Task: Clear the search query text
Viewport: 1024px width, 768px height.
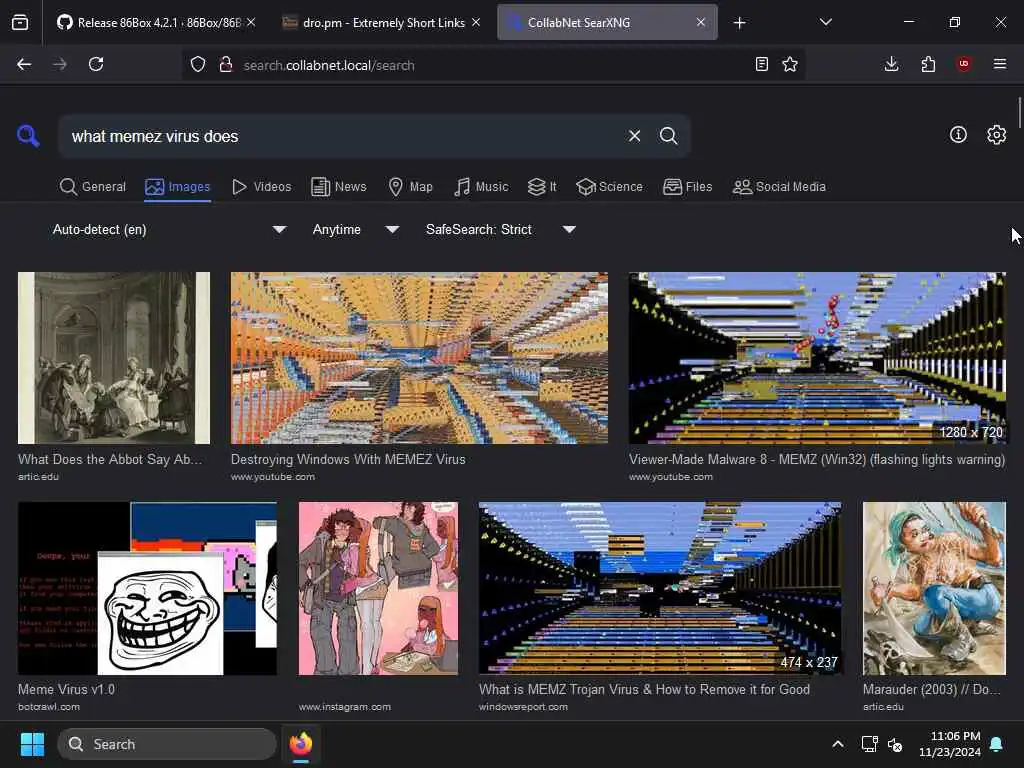Action: pyautogui.click(x=634, y=136)
